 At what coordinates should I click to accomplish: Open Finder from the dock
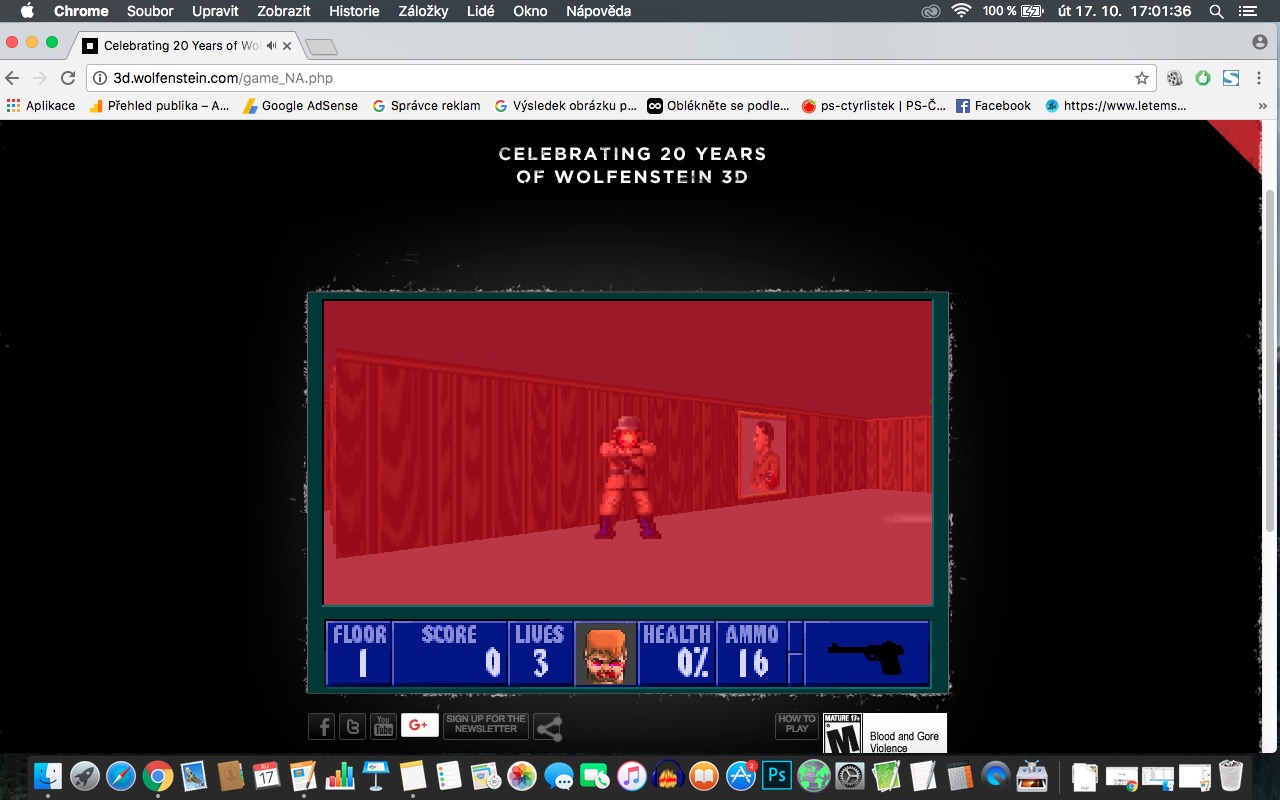click(47, 776)
